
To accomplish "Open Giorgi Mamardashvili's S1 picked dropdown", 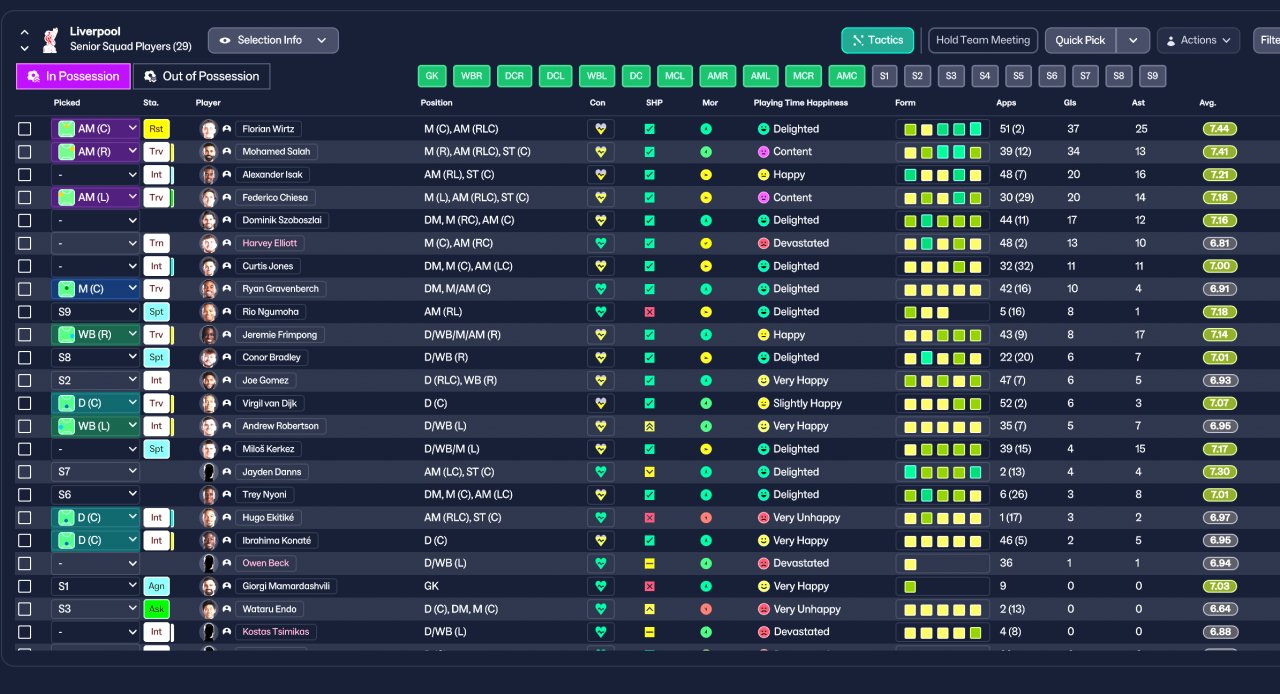I will 96,586.
